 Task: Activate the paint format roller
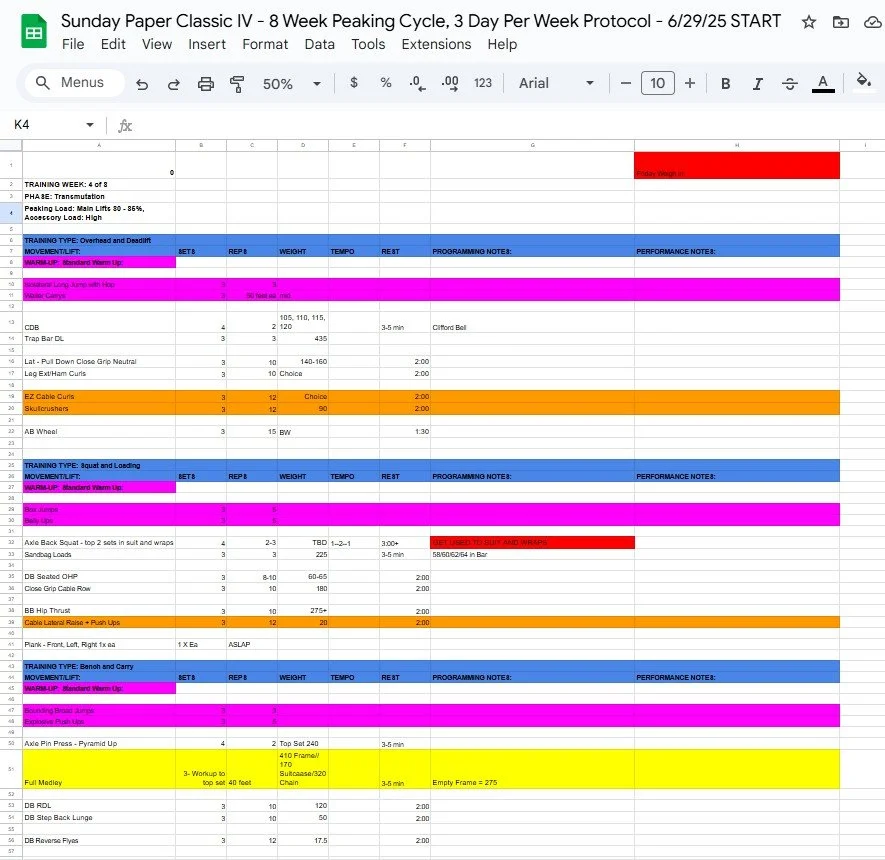click(237, 84)
